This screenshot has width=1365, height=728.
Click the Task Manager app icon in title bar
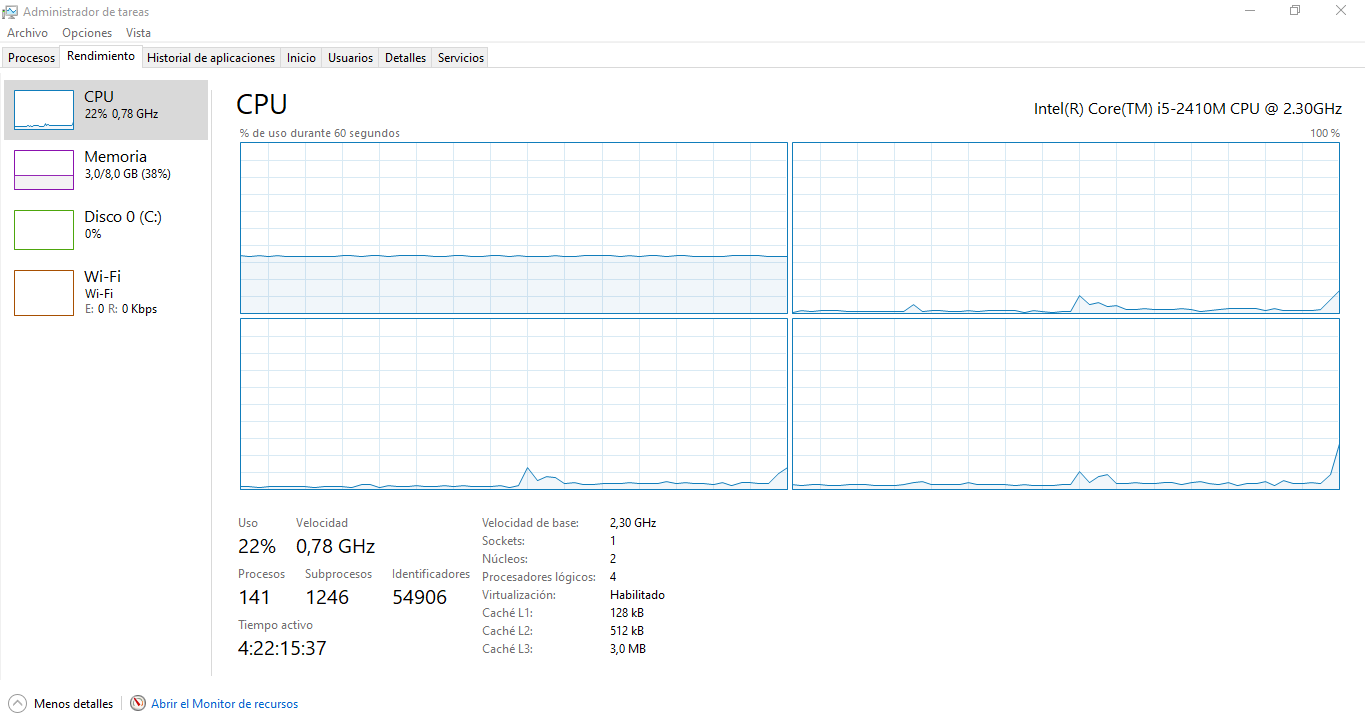click(11, 11)
